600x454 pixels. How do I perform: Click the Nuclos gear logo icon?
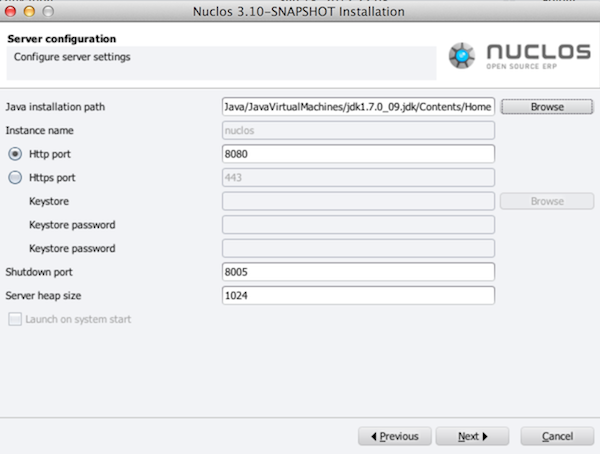(462, 56)
